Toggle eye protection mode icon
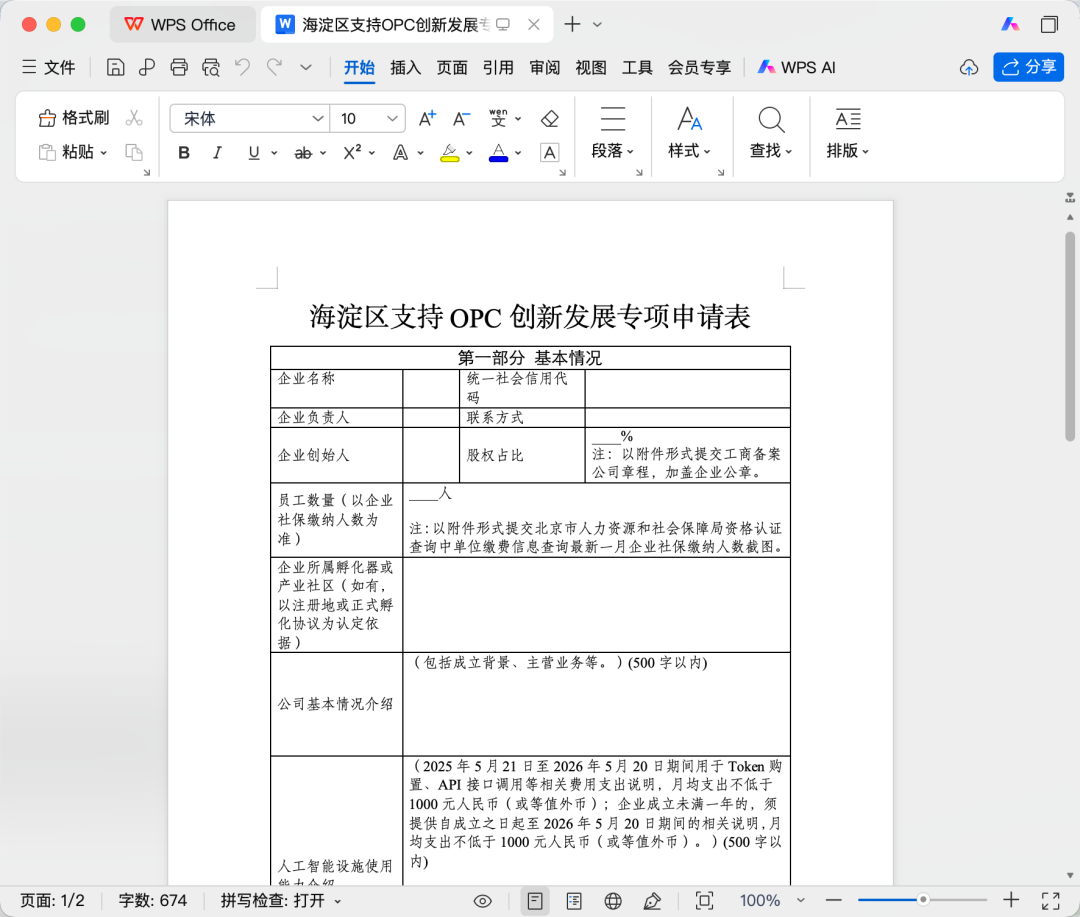Image resolution: width=1080 pixels, height=917 pixels. coord(483,900)
